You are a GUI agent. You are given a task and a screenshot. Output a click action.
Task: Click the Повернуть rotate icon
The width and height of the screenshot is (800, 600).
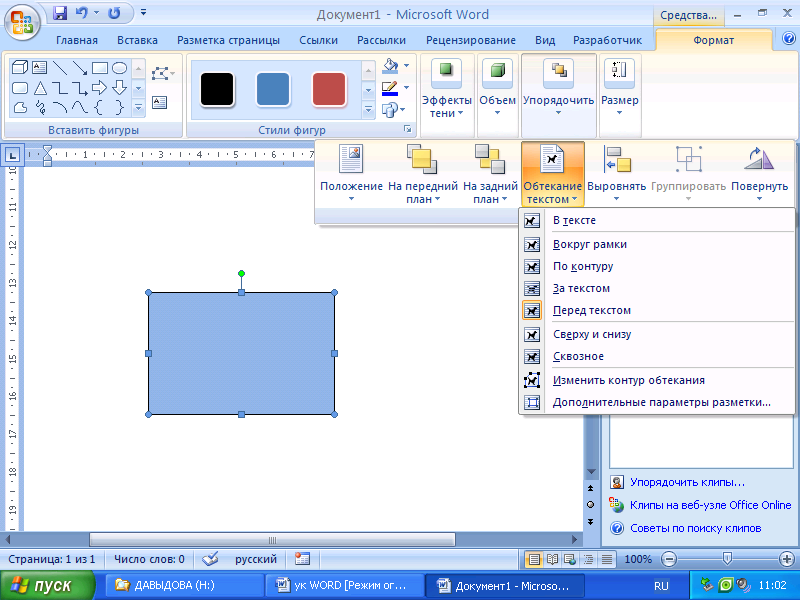(759, 159)
